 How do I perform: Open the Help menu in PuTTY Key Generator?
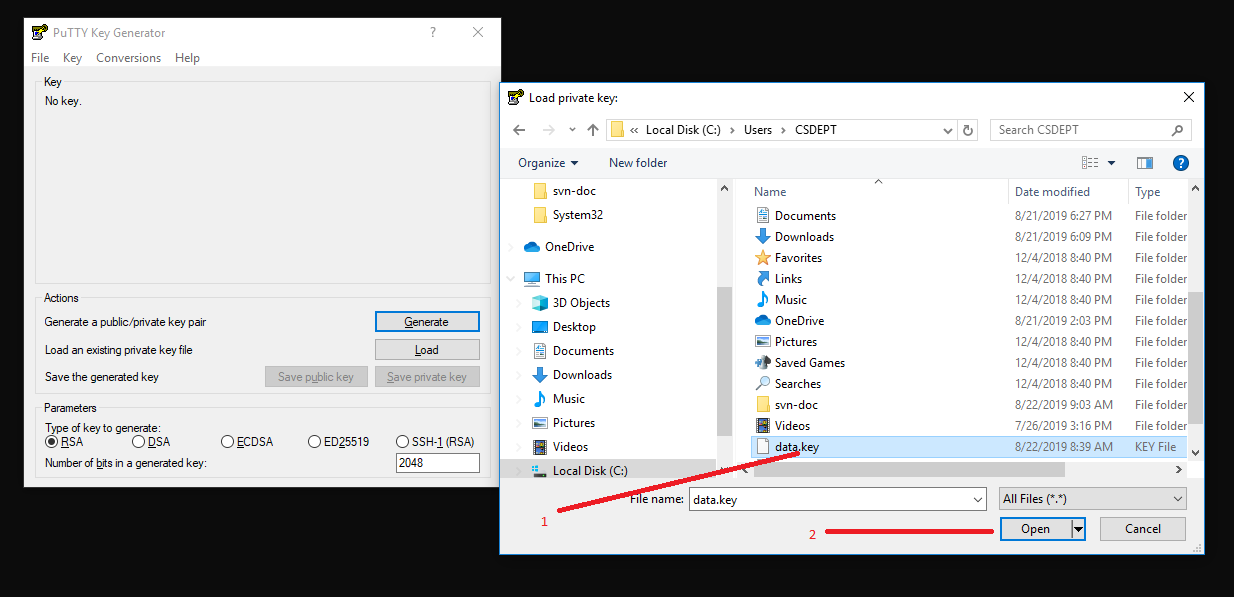point(187,58)
